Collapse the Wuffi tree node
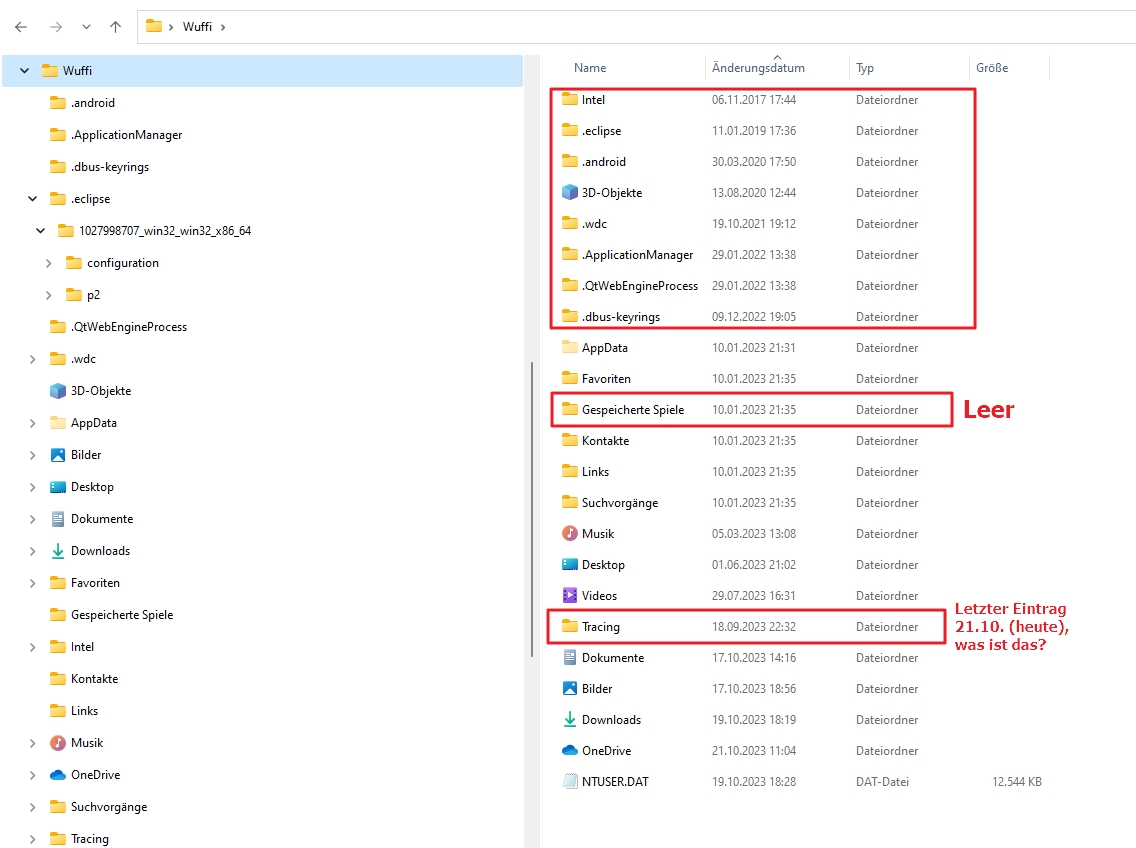The width and height of the screenshot is (1136, 848). click(x=25, y=70)
